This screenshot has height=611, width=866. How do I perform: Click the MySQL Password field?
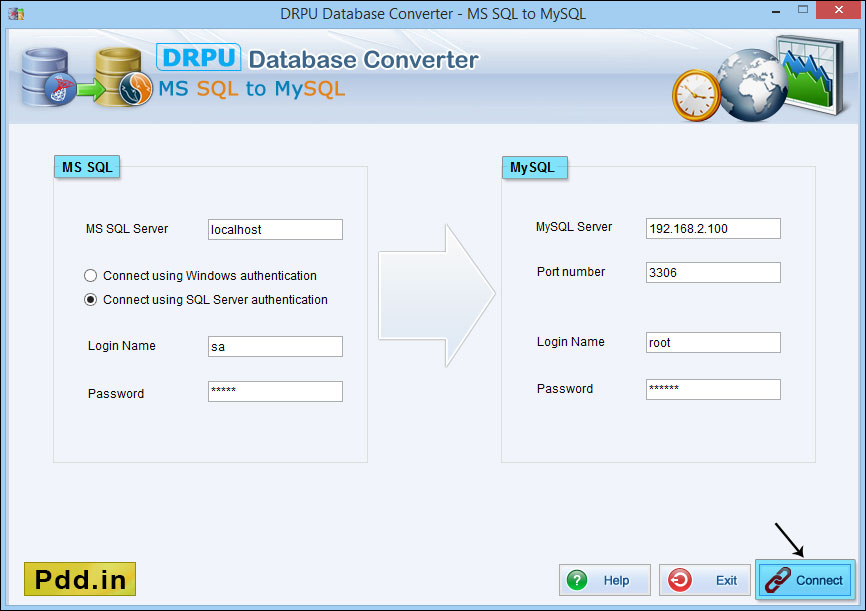pyautogui.click(x=713, y=389)
